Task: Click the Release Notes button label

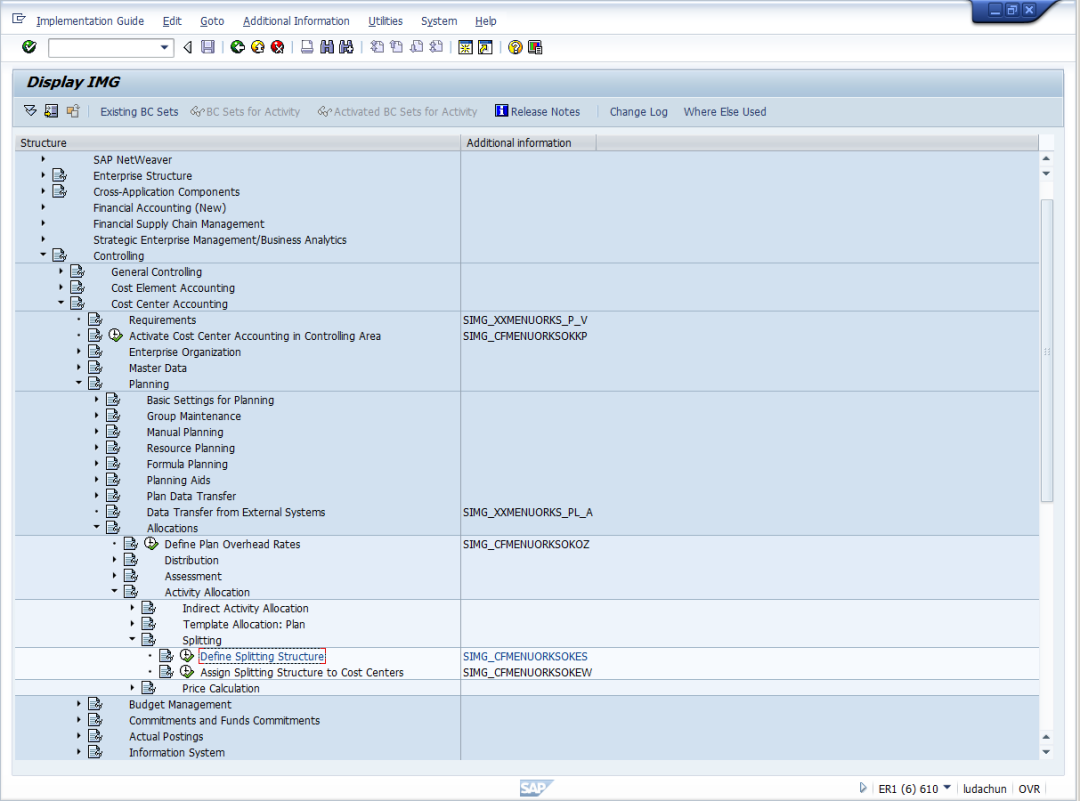Action: pyautogui.click(x=546, y=112)
